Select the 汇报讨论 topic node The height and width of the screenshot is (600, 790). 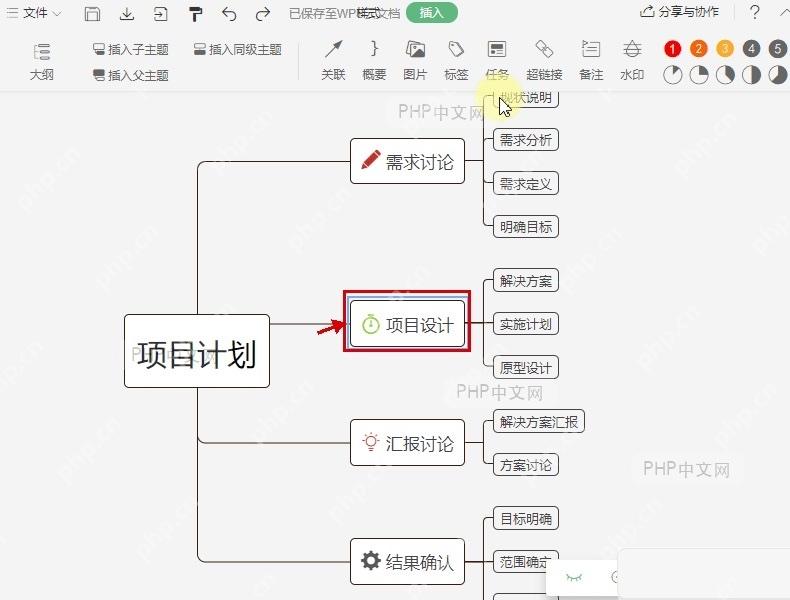click(407, 443)
